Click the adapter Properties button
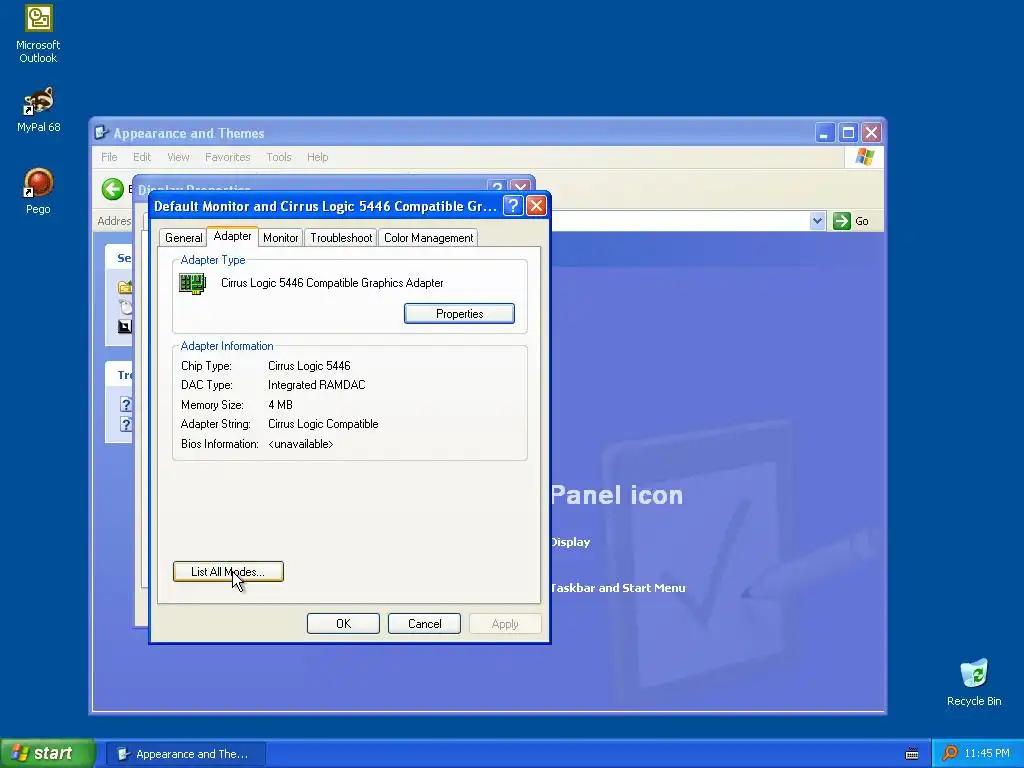1024x768 pixels. pyautogui.click(x=459, y=313)
